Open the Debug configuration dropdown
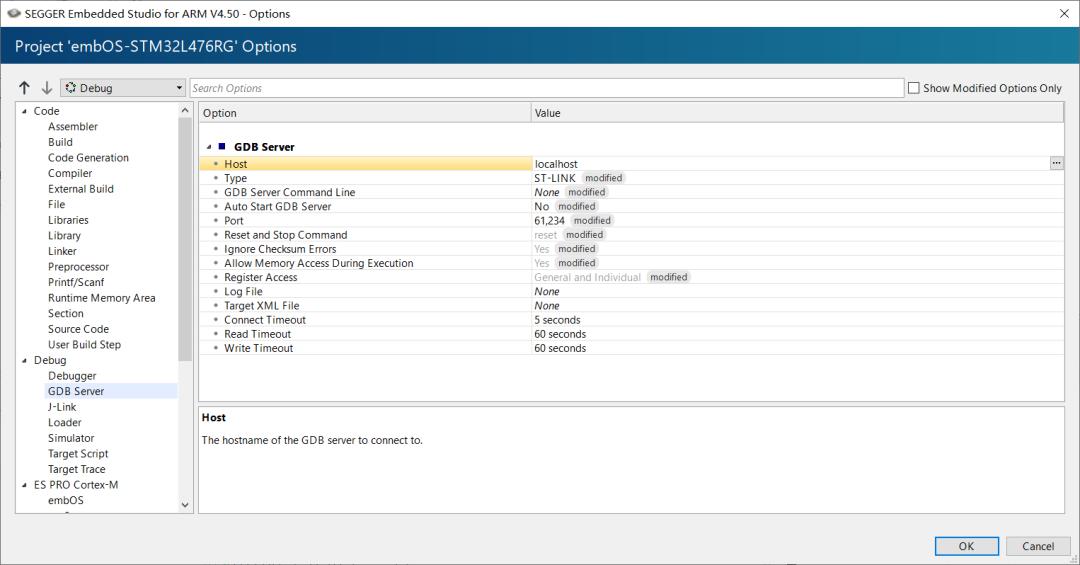1080x565 pixels. [123, 88]
